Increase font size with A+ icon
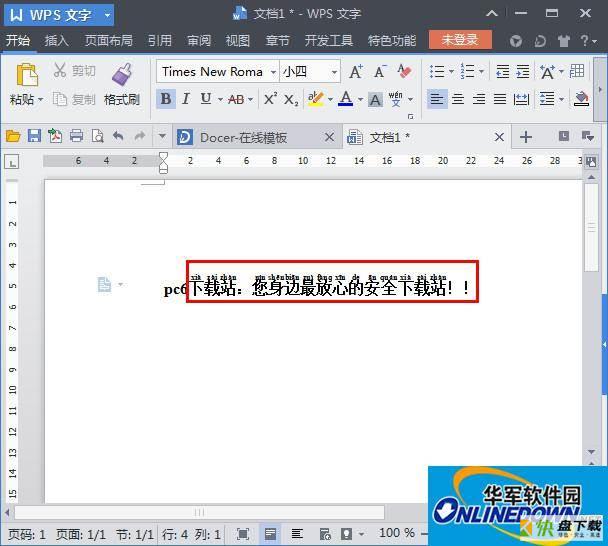Screen dimensions: 608x546 click(356, 72)
